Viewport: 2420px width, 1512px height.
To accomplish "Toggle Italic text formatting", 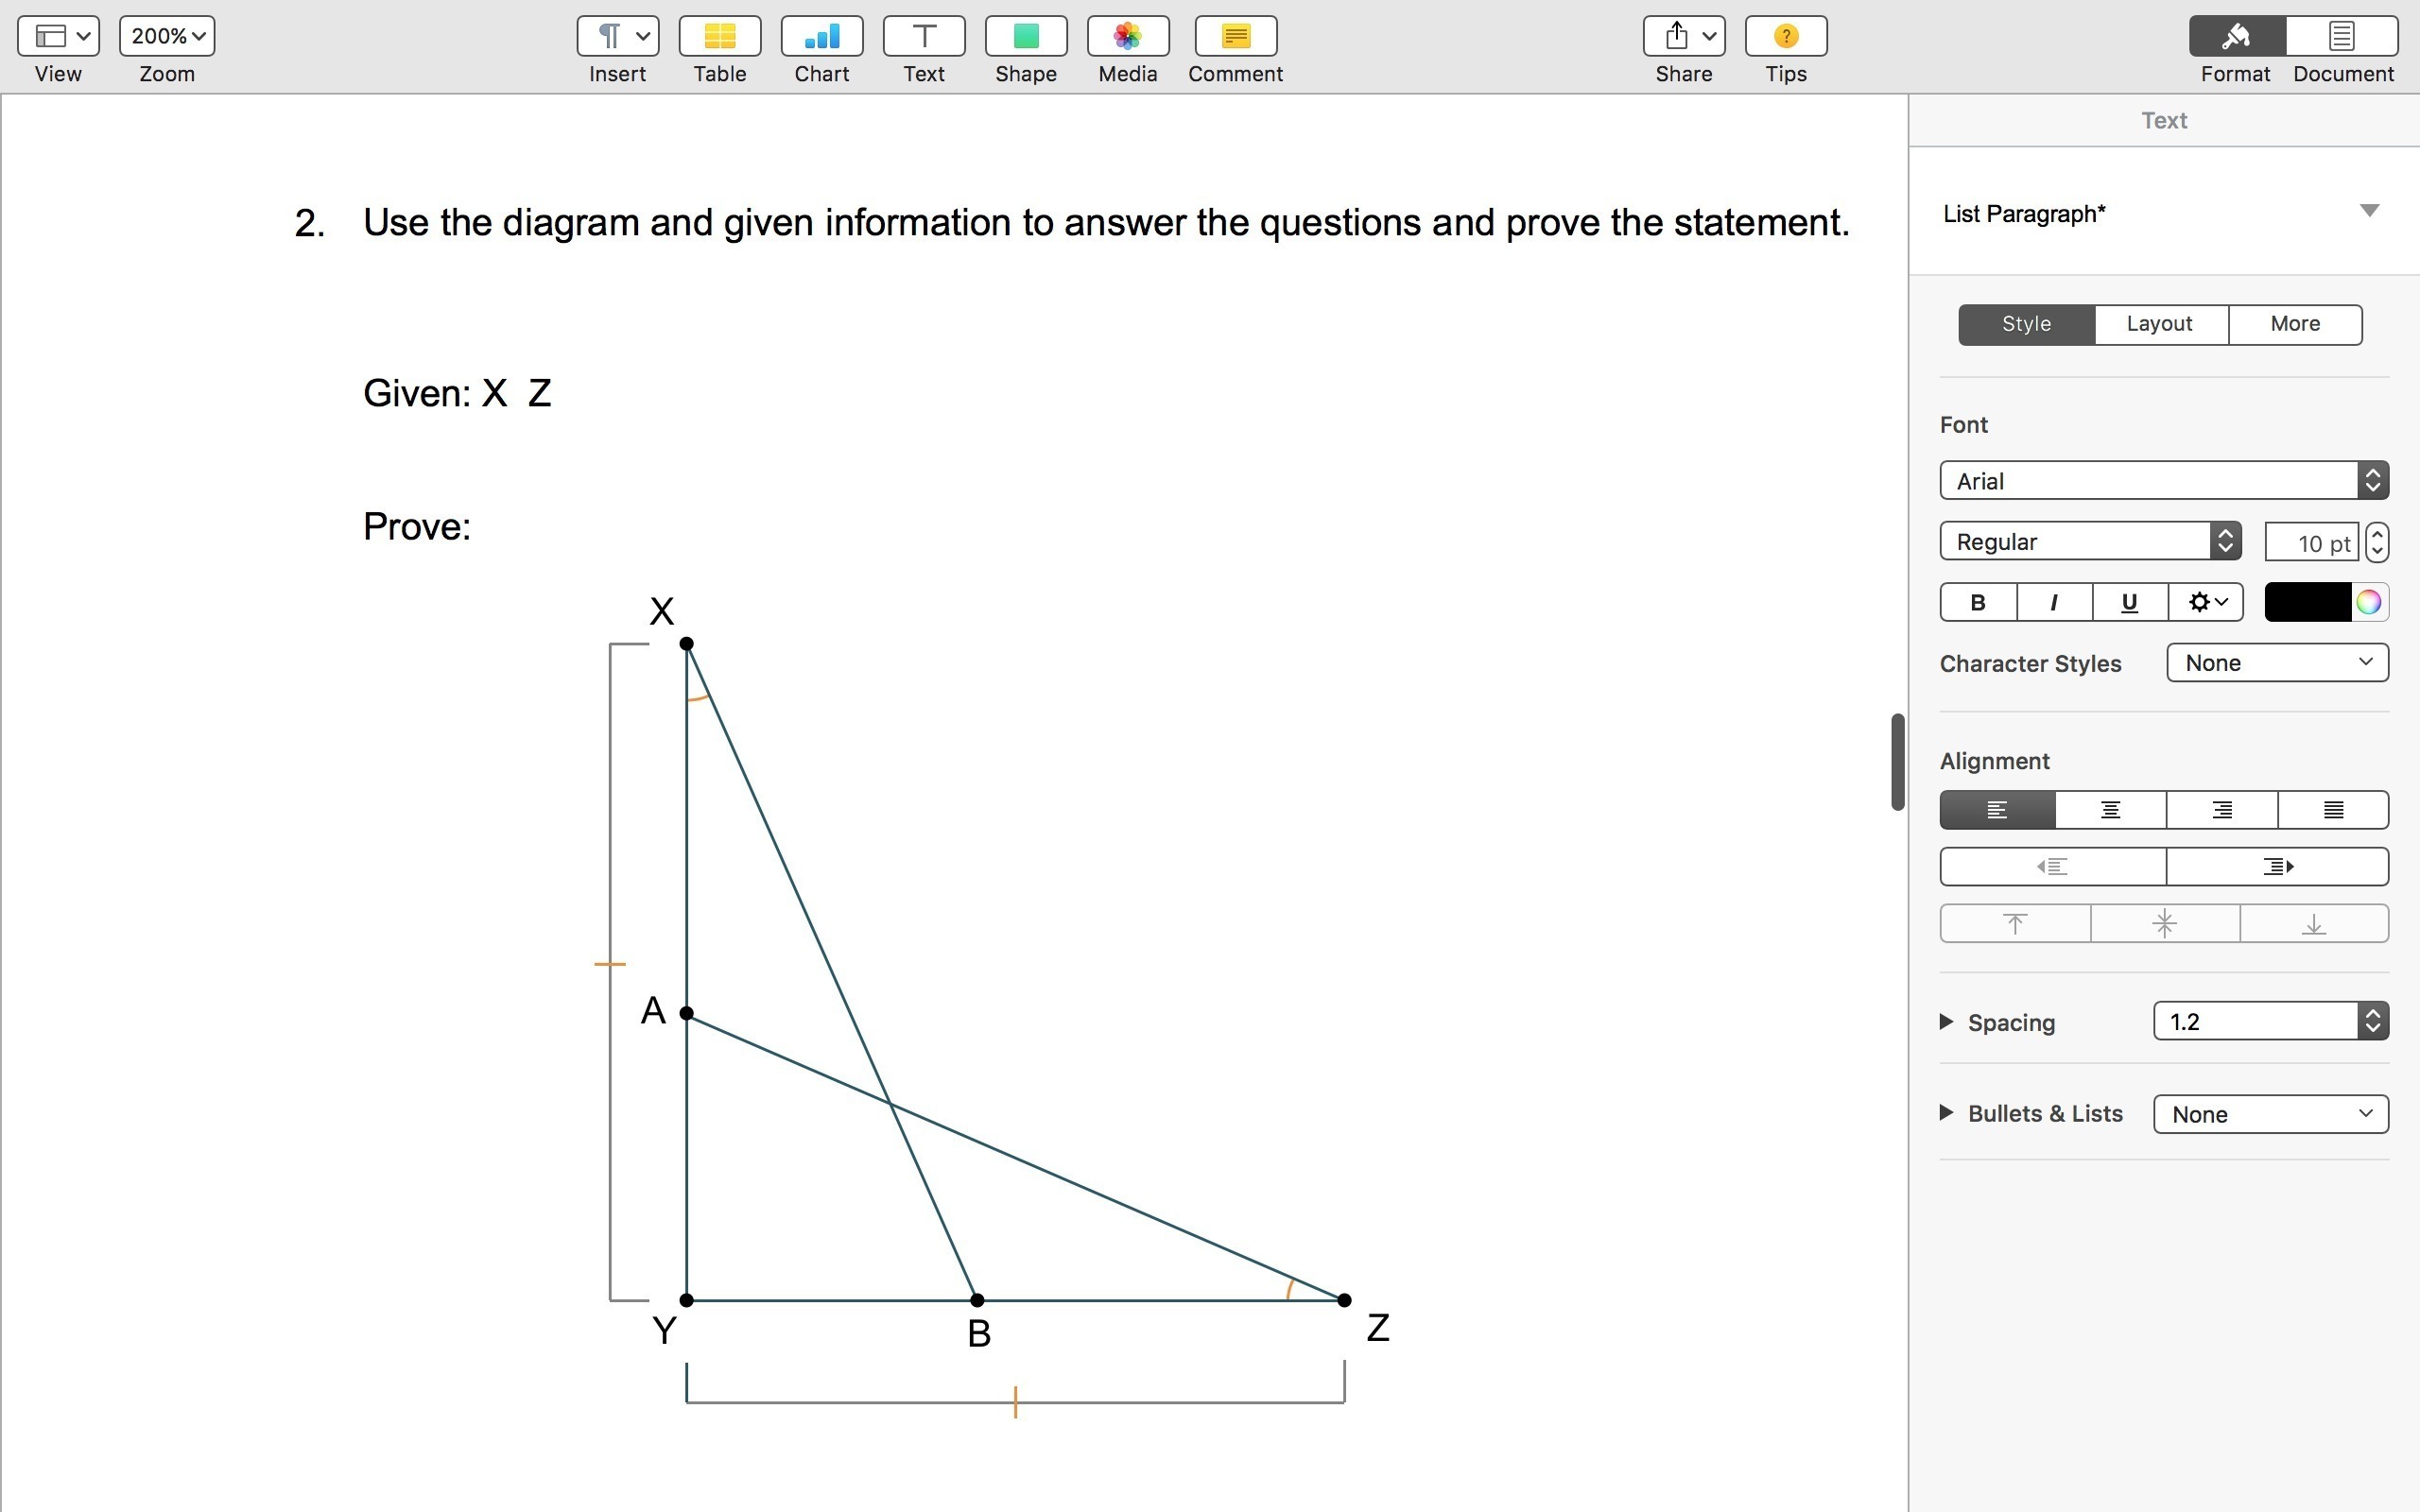I will [x=2053, y=602].
